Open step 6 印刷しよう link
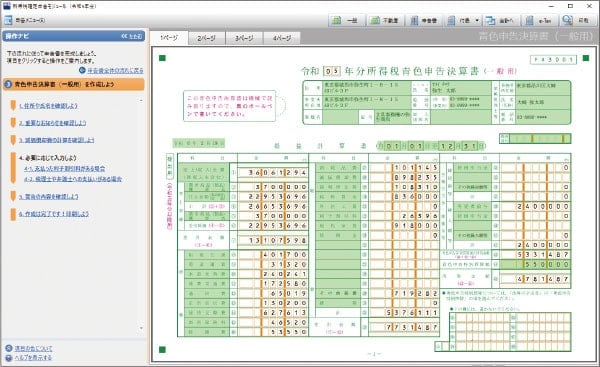This screenshot has height=367, width=600. 54,214
